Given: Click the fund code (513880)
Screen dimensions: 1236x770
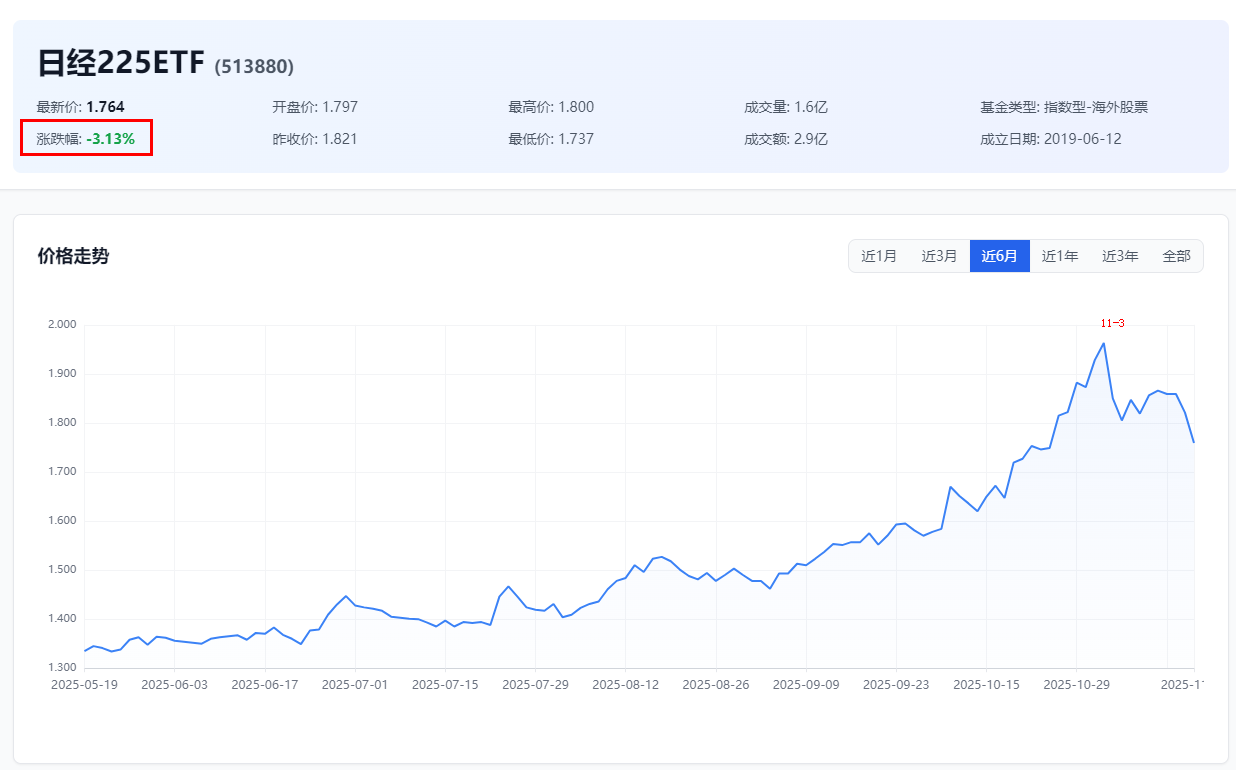Looking at the screenshot, I should coord(254,67).
